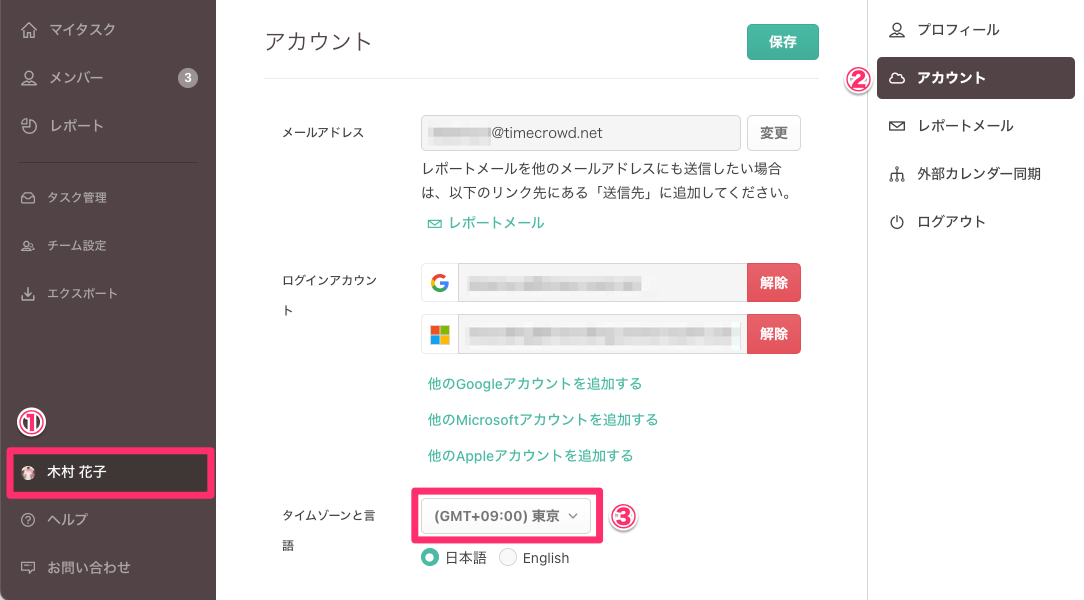Open チーム設定 team settings icon
This screenshot has height=600, width=1084.
[x=31, y=245]
